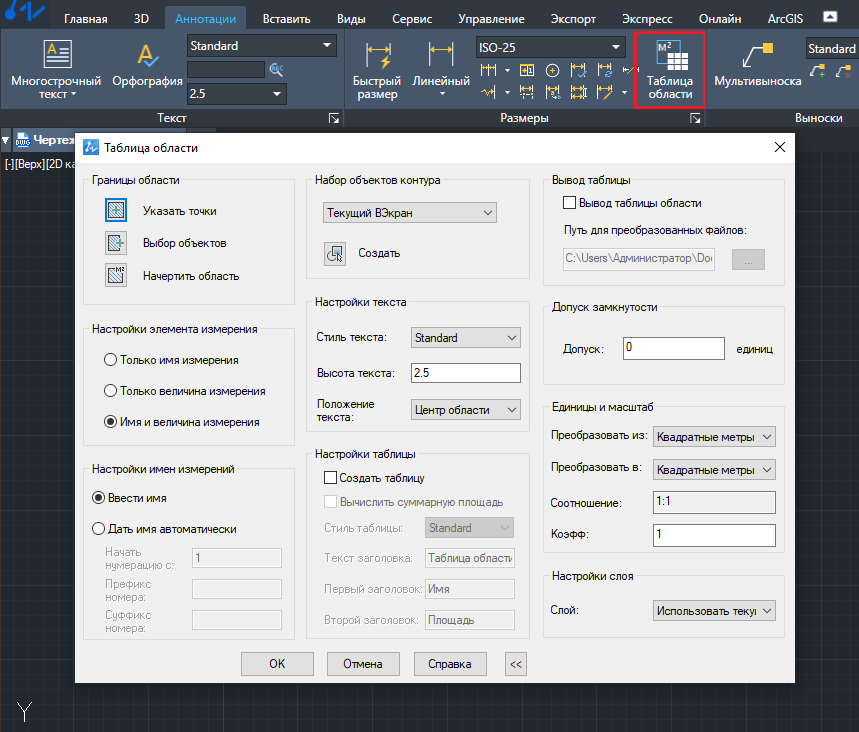Switch to the Главная ribbon tab
859x732 pixels.
click(x=85, y=19)
